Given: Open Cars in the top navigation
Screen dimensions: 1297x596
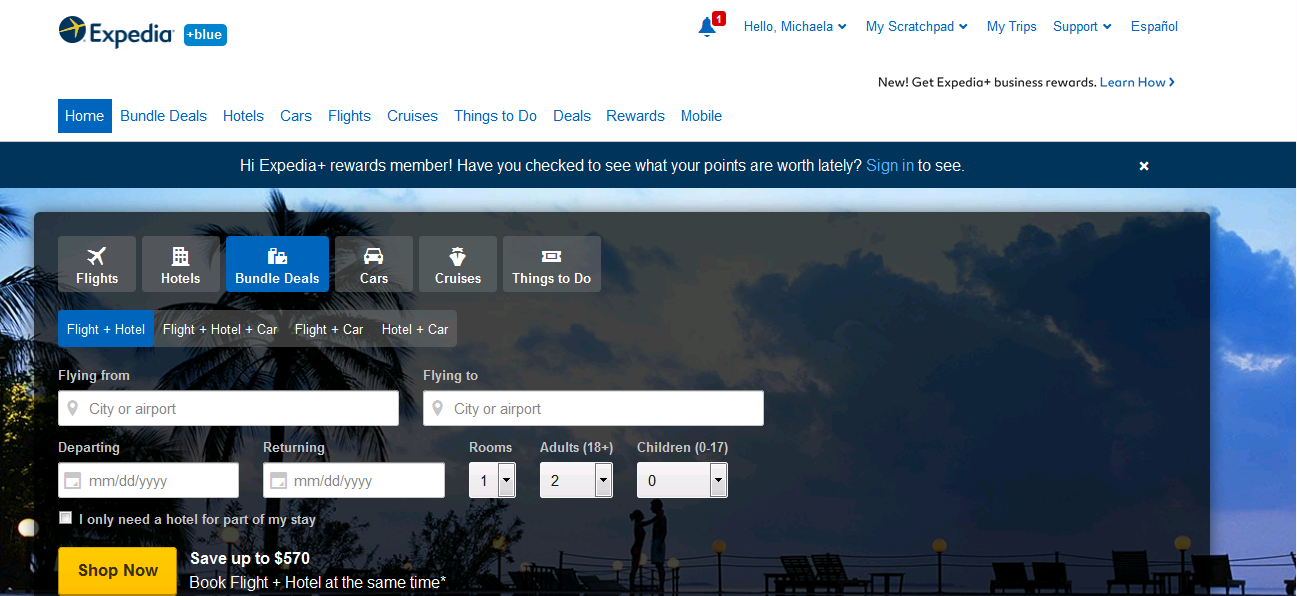Looking at the screenshot, I should point(296,116).
